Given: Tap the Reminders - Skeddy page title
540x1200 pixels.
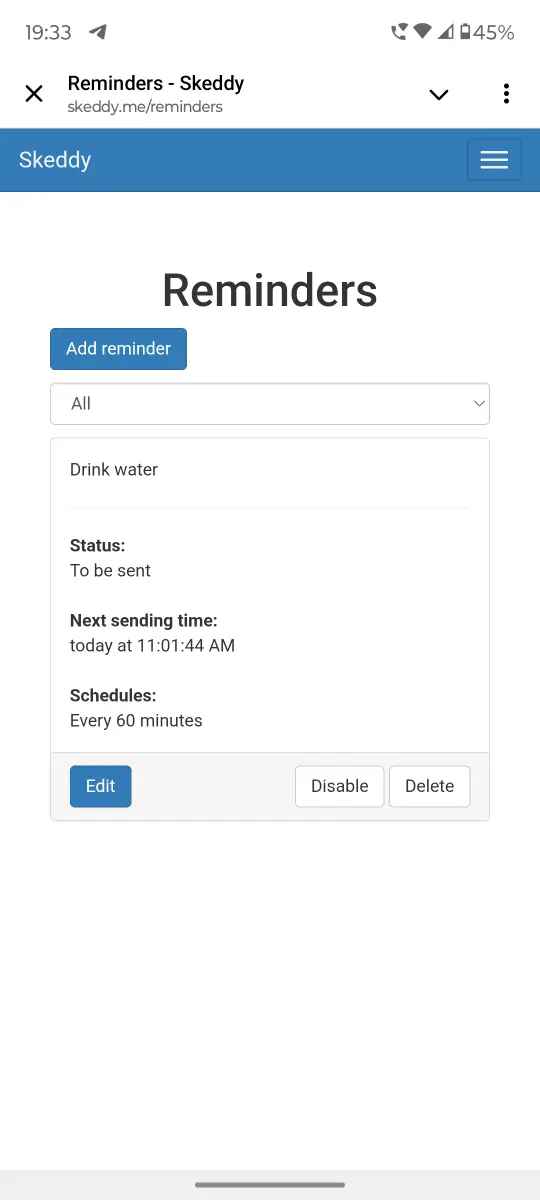Looking at the screenshot, I should (156, 83).
